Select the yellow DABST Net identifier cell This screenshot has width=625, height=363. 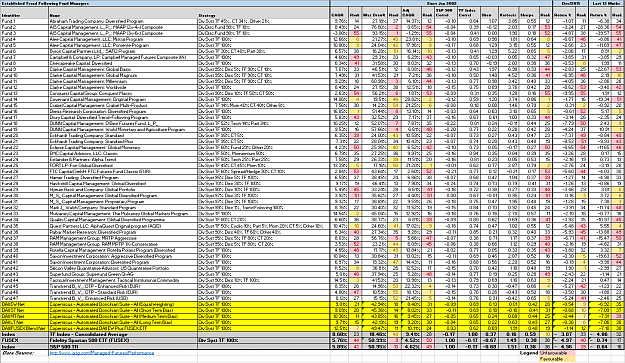point(24,310)
